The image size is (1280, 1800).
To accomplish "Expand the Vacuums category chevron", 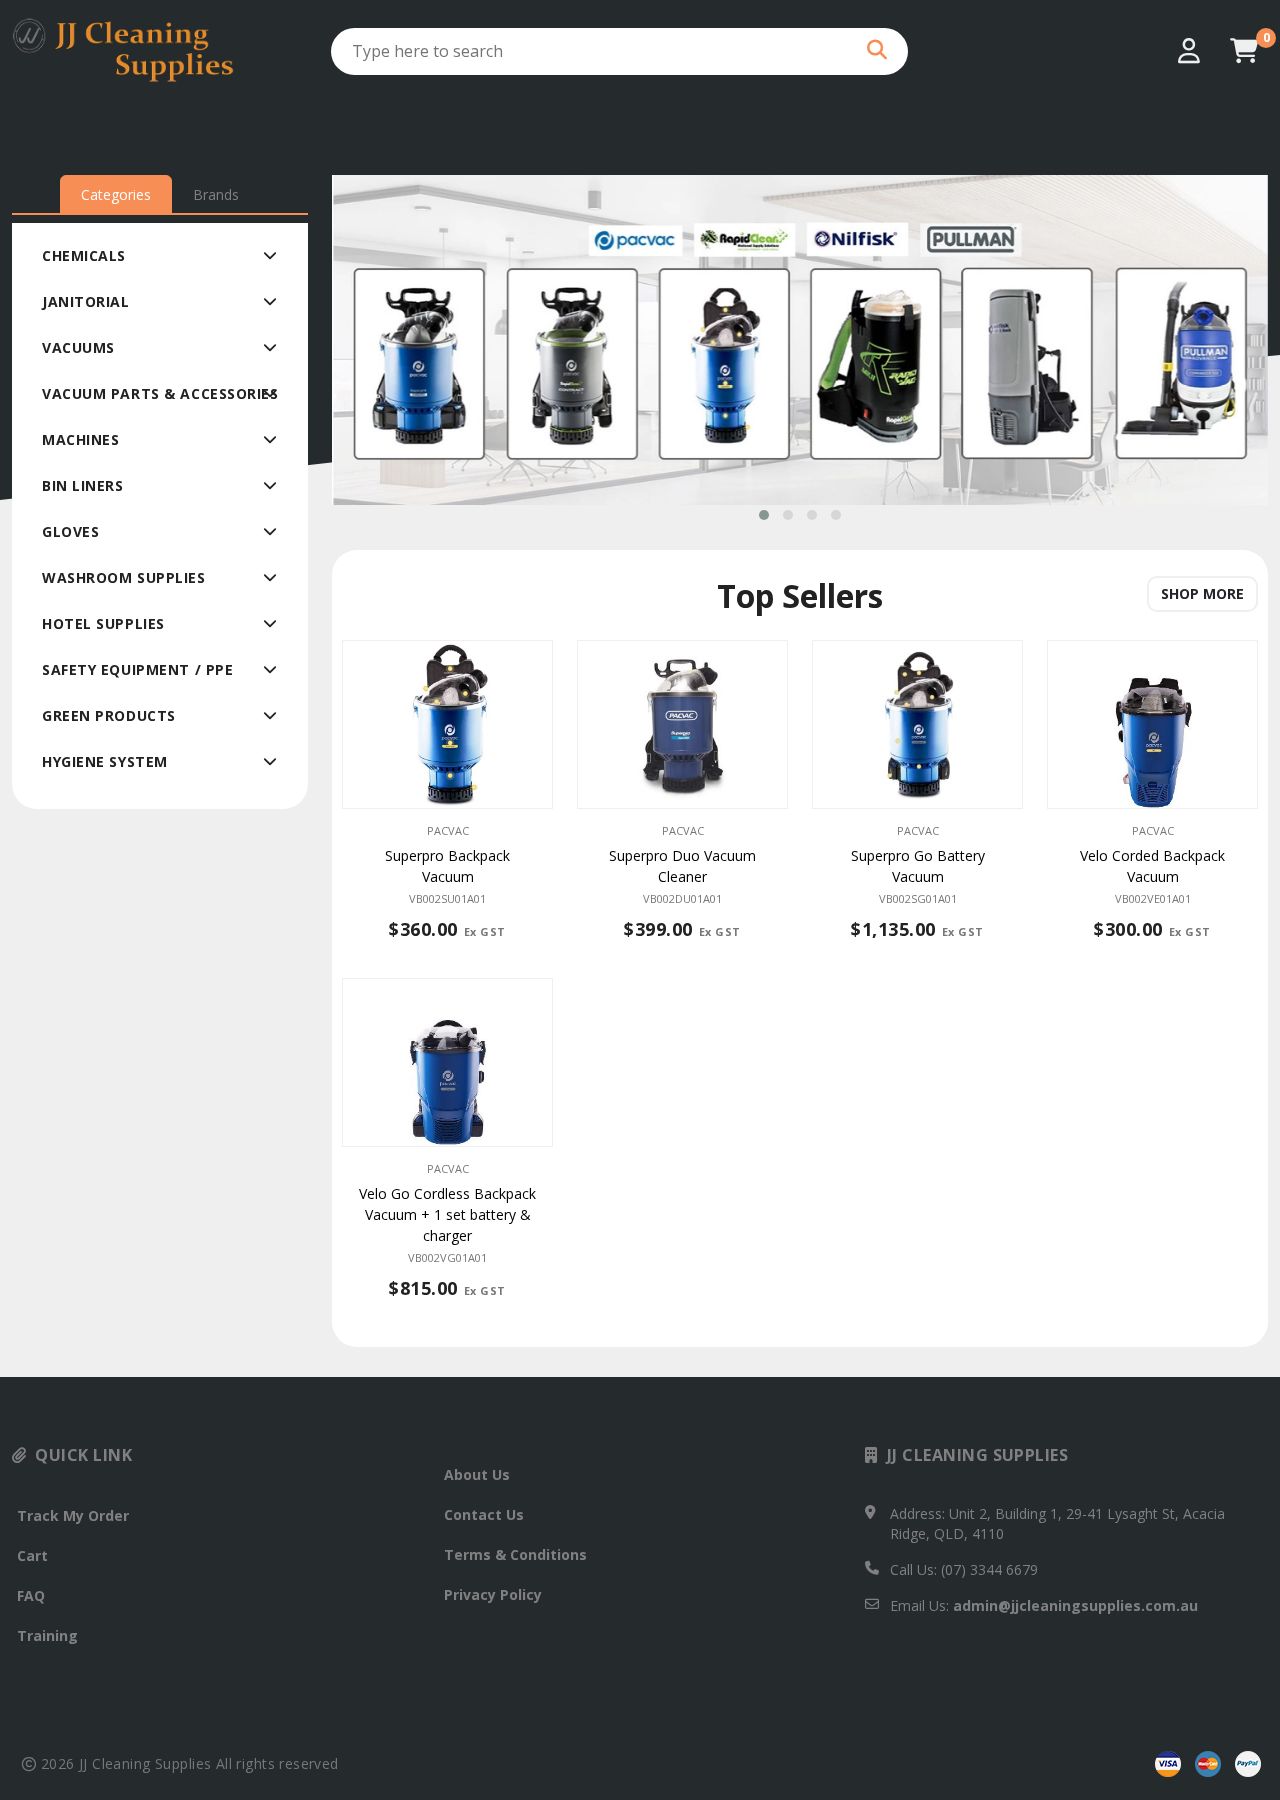I will (270, 348).
